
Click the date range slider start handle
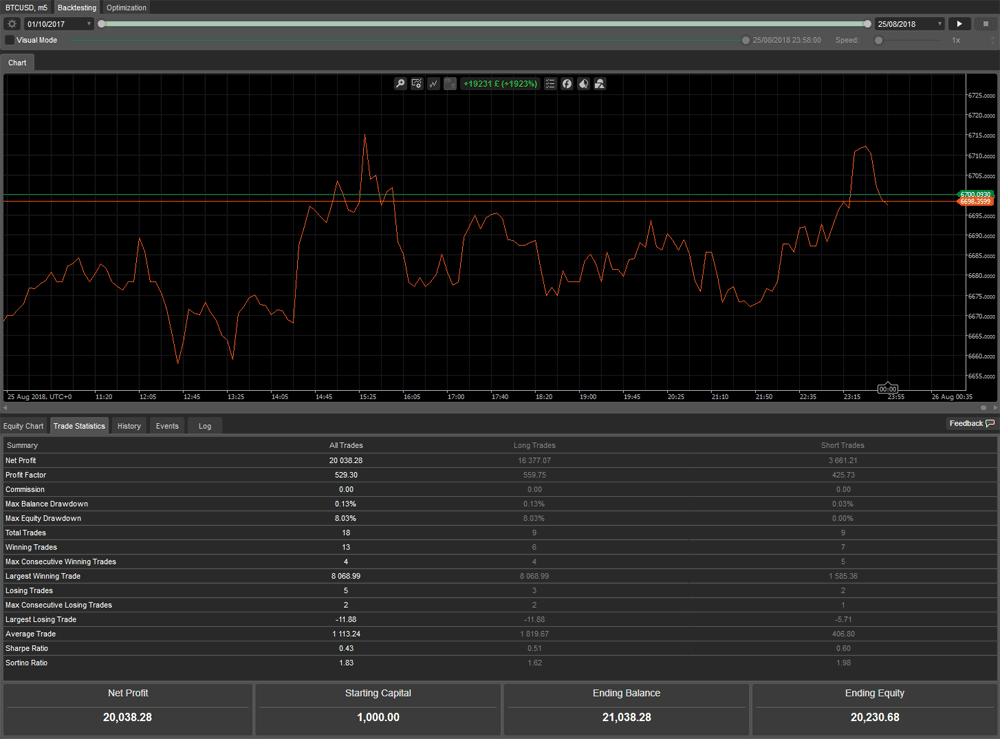click(101, 24)
